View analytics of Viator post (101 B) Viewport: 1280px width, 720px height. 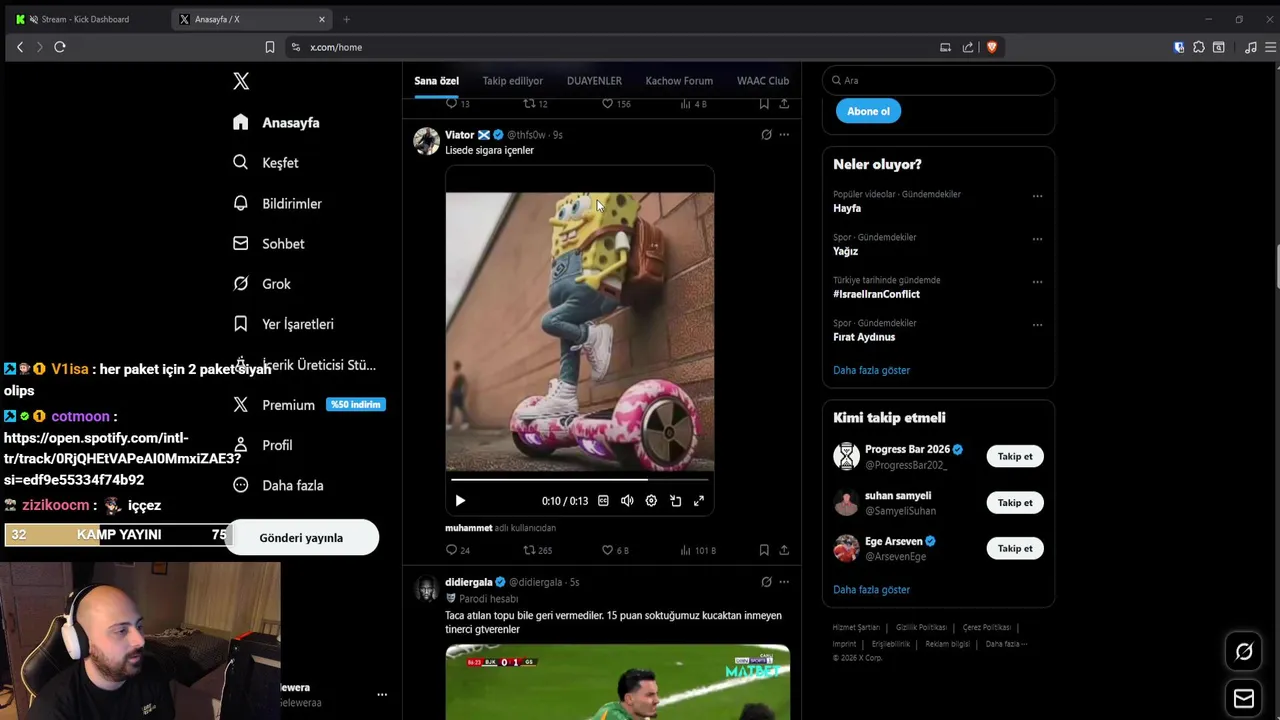[x=698, y=550]
